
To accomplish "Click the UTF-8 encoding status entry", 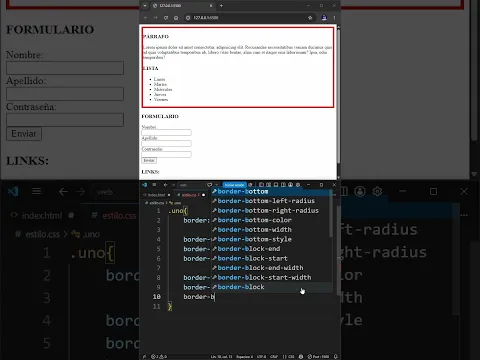I will (x=262, y=356).
